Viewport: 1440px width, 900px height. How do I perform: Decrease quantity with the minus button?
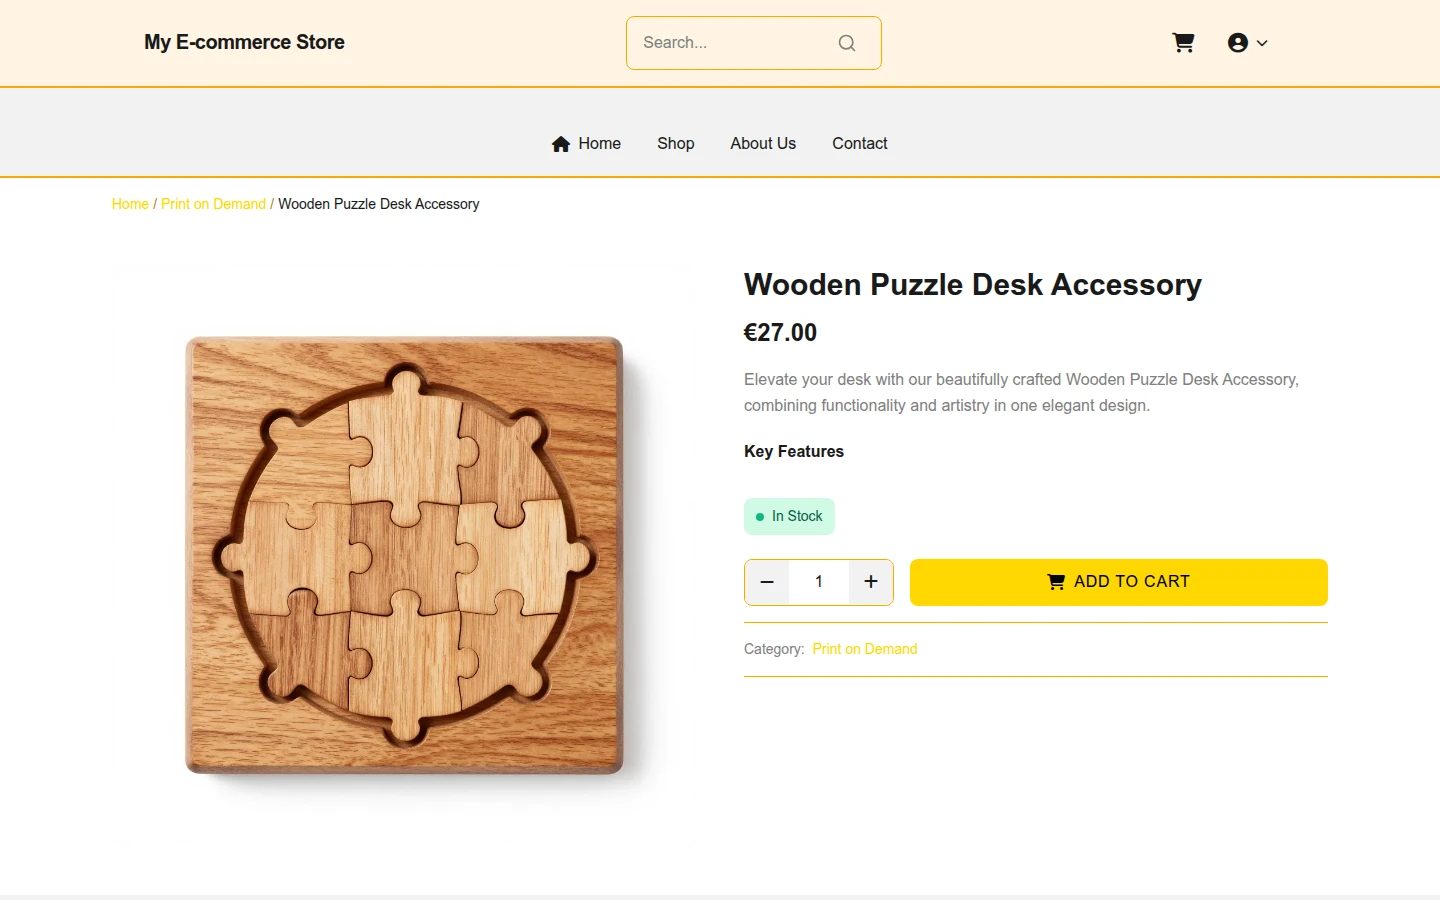[767, 582]
